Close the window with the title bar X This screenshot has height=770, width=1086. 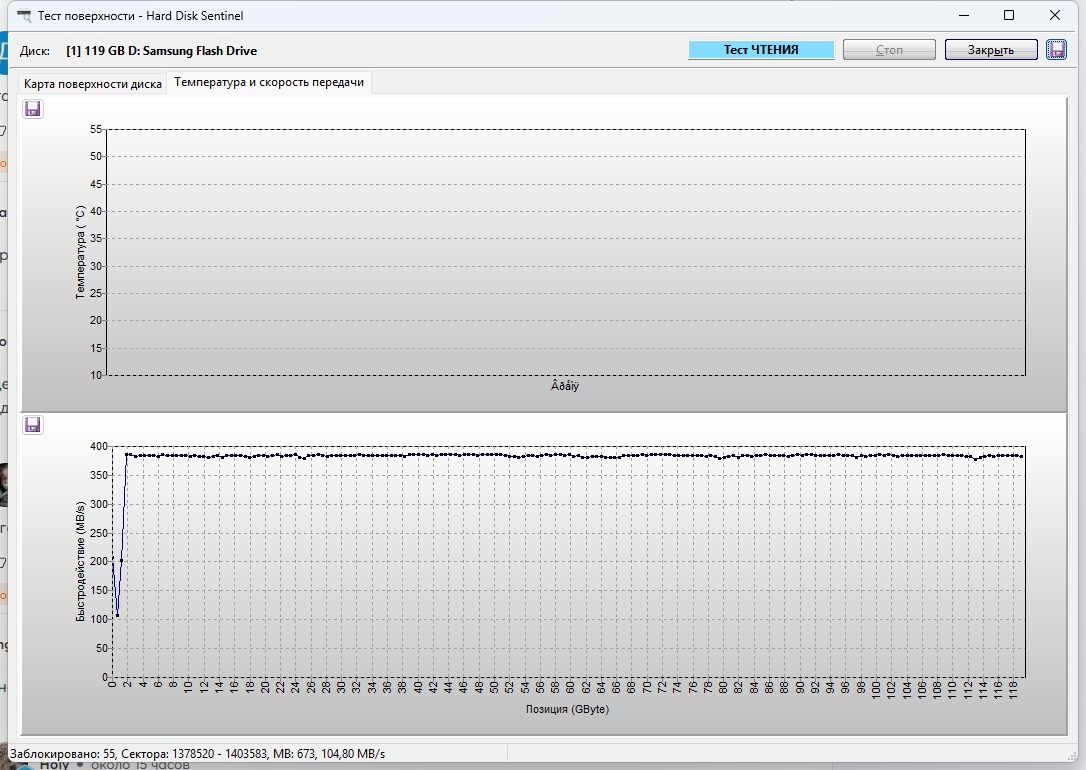click(1055, 15)
